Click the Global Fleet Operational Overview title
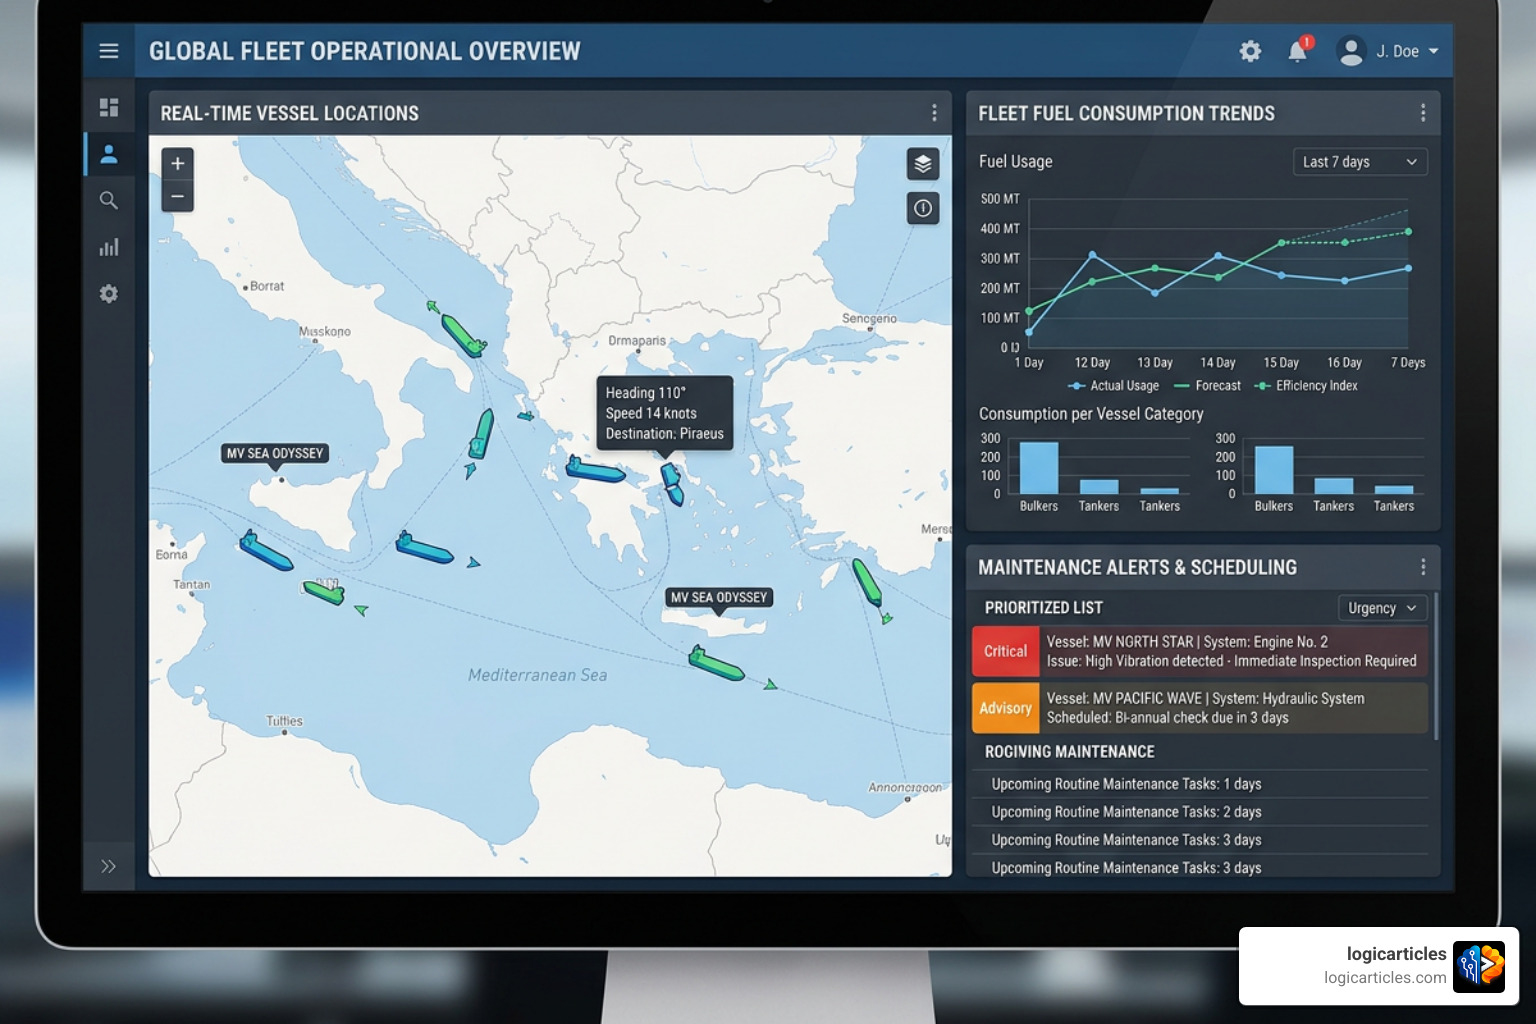 point(364,51)
